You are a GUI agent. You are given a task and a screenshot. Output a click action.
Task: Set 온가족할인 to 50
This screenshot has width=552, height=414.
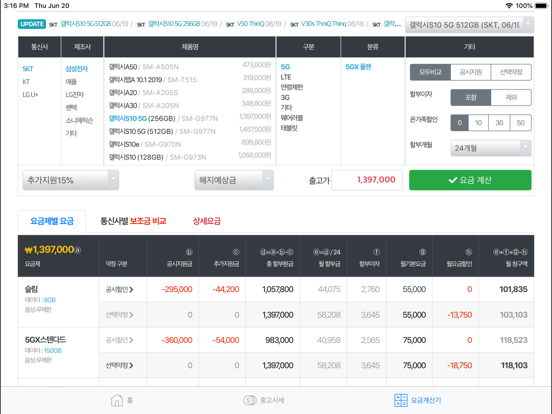coord(521,123)
